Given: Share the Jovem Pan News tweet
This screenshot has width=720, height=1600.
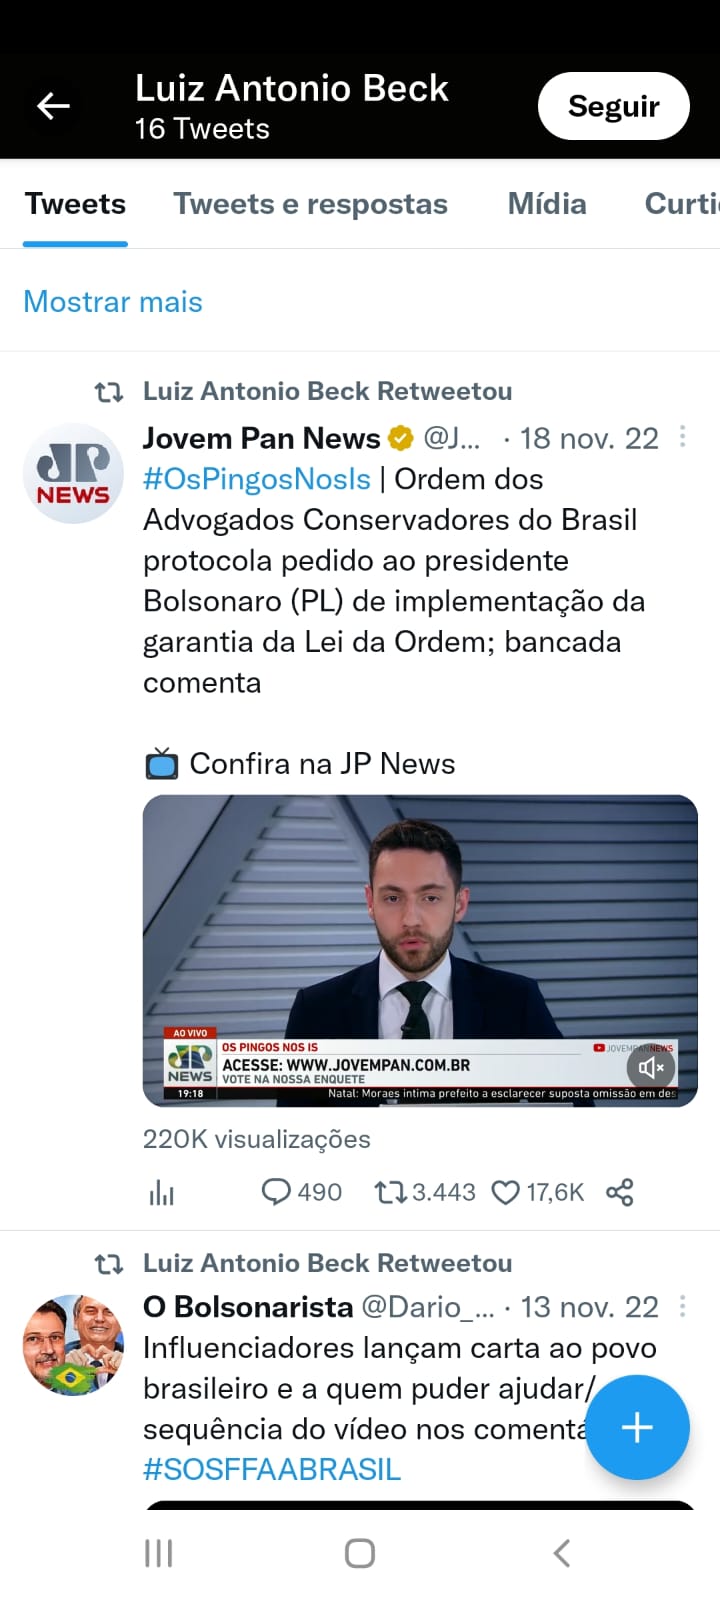Looking at the screenshot, I should tap(620, 1192).
